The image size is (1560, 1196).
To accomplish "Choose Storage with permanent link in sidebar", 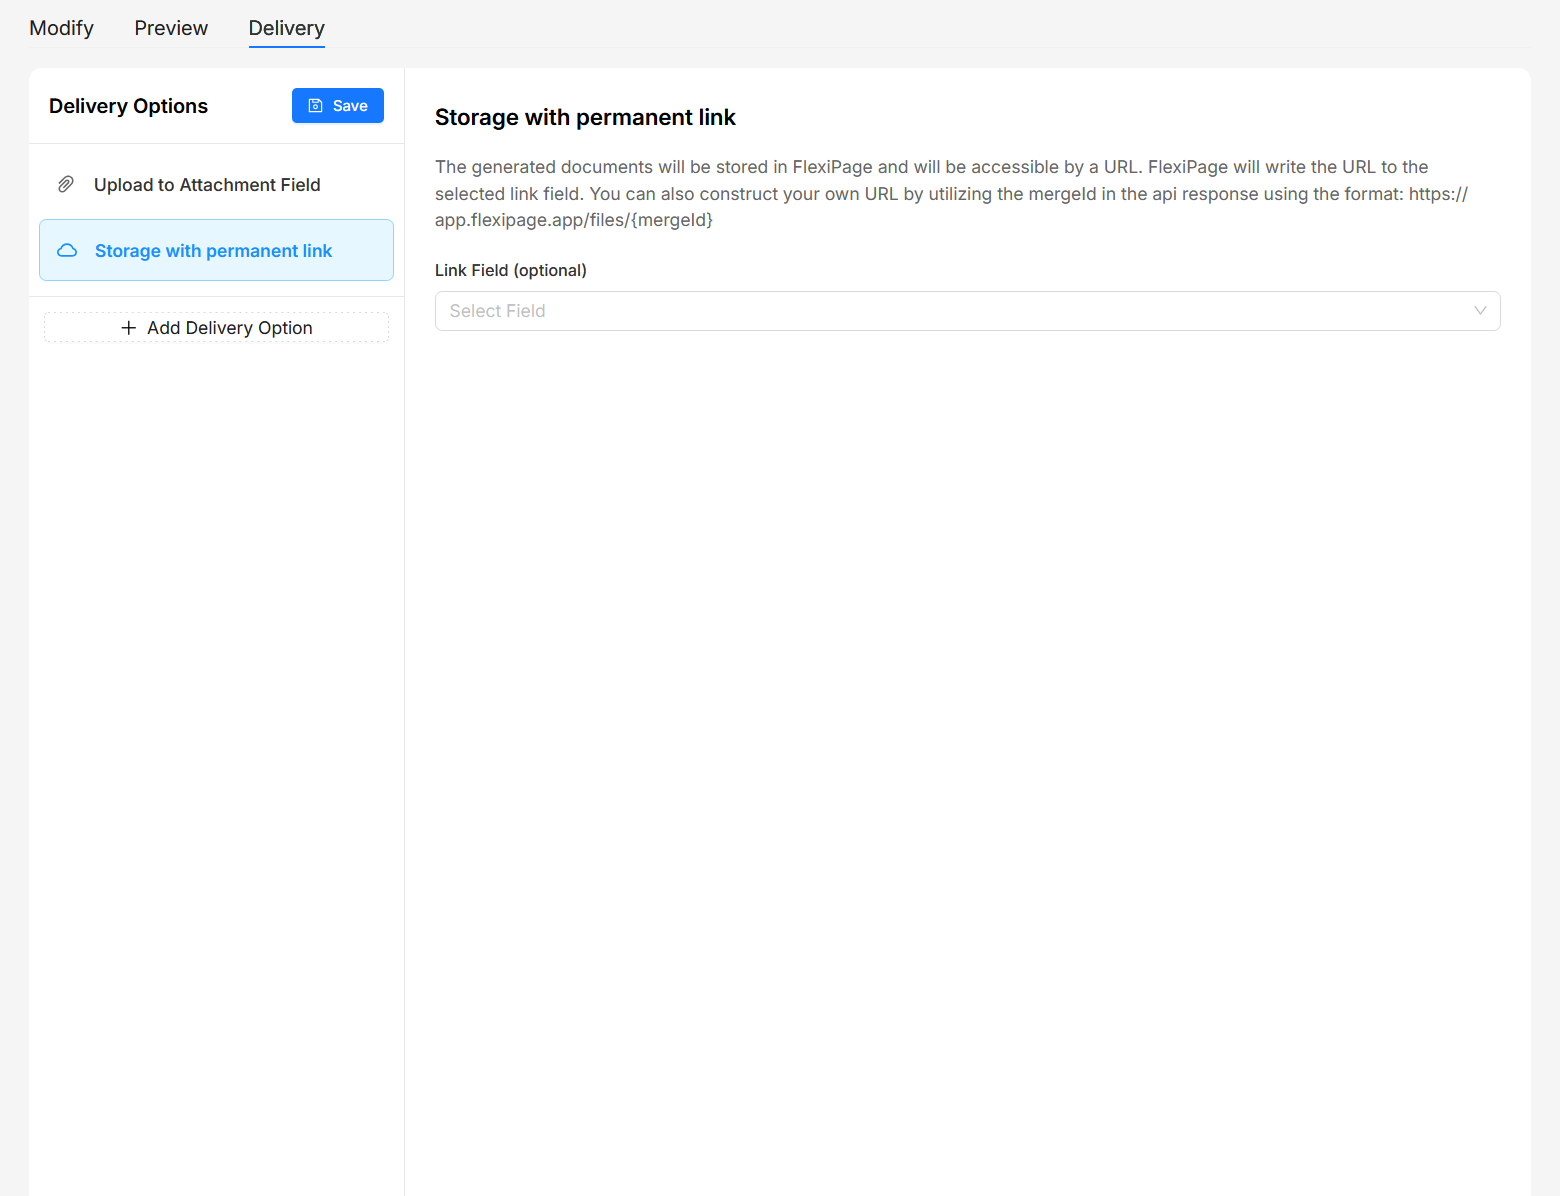I will coord(213,251).
